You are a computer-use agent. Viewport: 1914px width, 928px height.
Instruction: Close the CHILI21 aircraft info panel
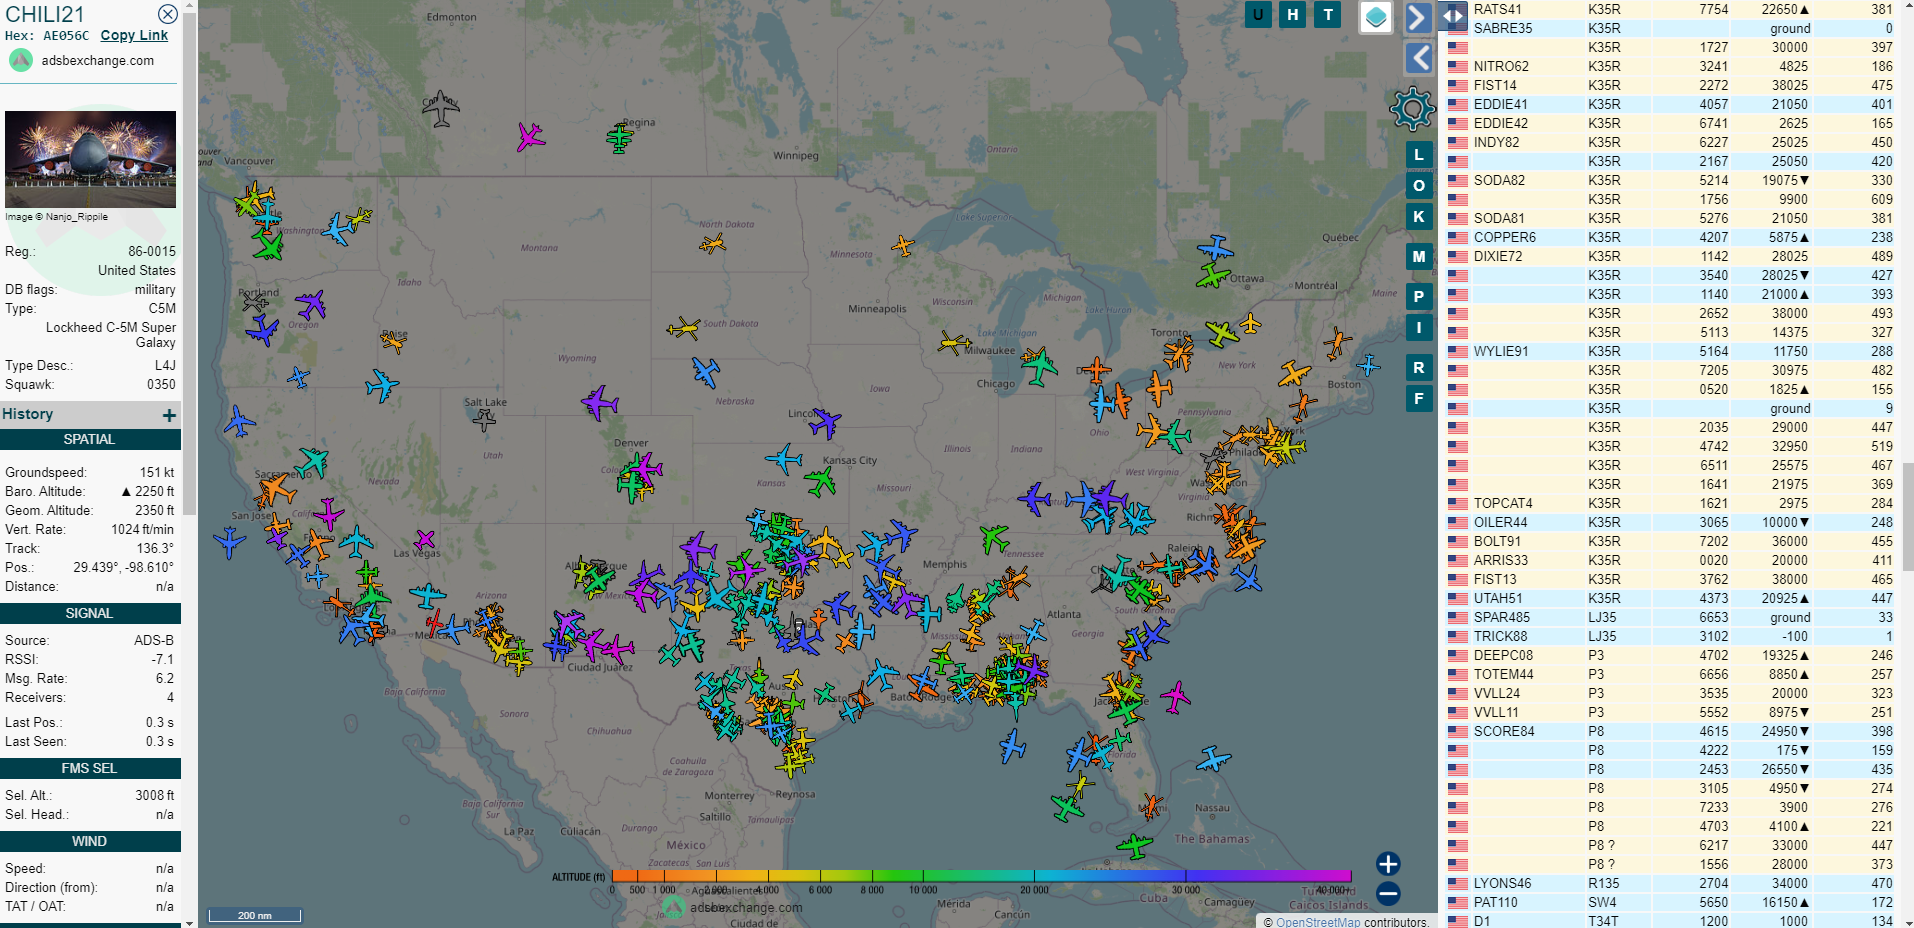pos(168,14)
